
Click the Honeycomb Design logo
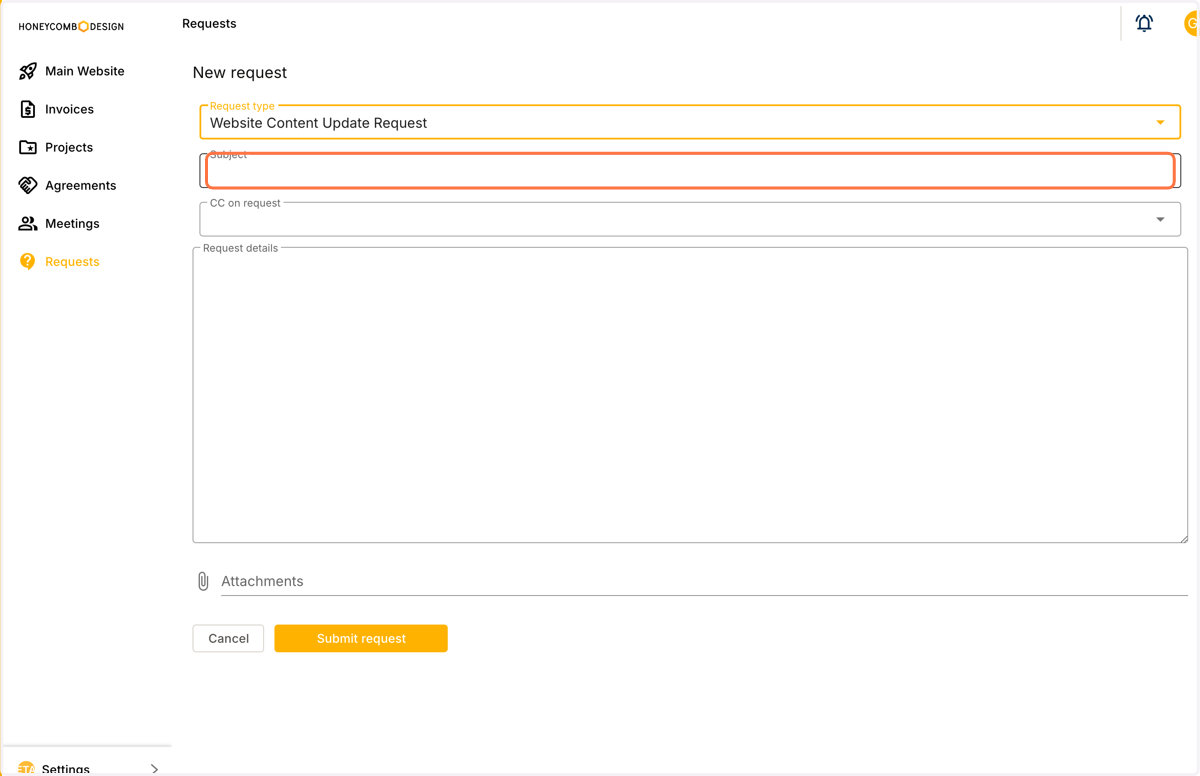pos(71,27)
